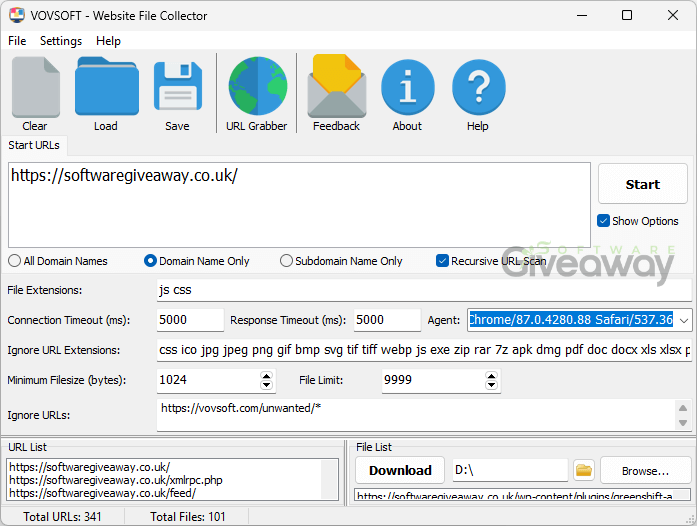This screenshot has width=697, height=526.
Task: Select the Start URLs tab
Action: click(34, 145)
